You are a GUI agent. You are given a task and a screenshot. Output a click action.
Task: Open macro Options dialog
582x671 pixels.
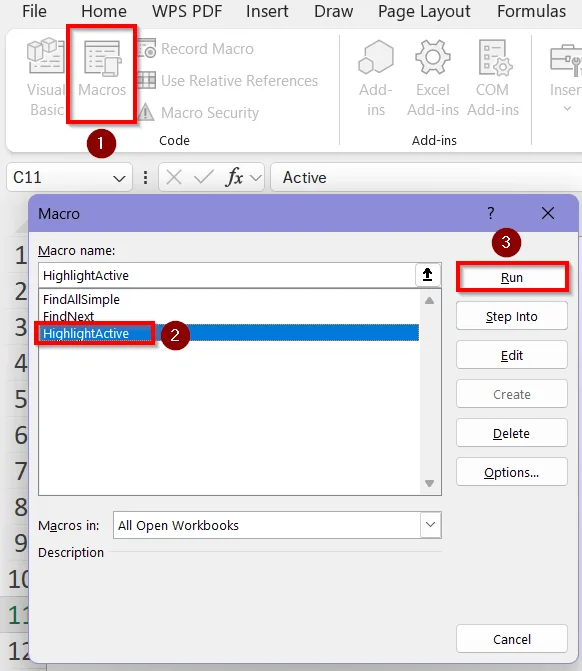point(512,472)
